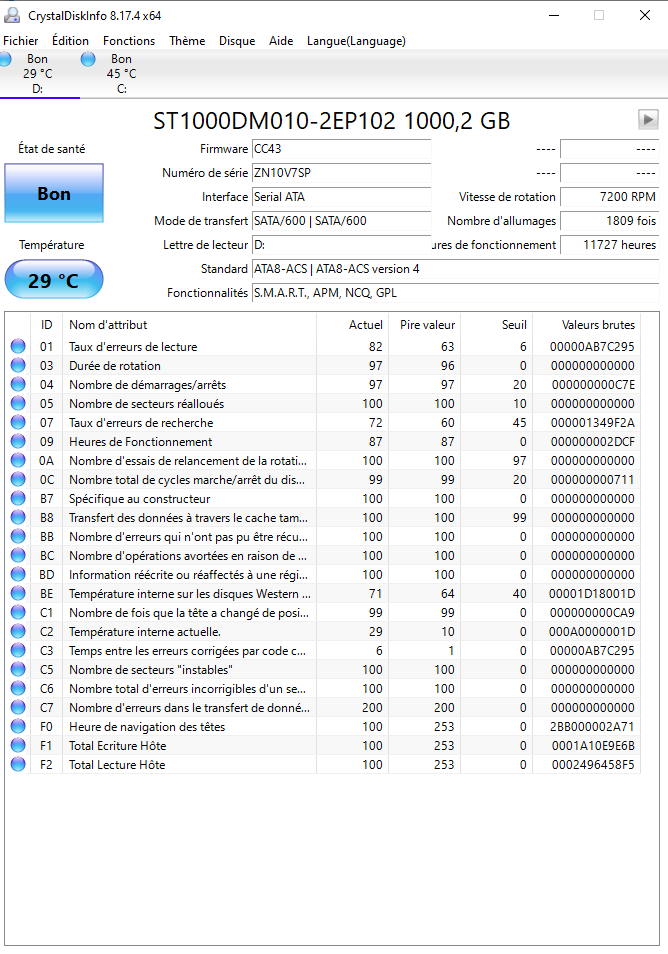This screenshot has height=954, width=668.
Task: Click status icon for attribute 0C
Action: (x=18, y=479)
